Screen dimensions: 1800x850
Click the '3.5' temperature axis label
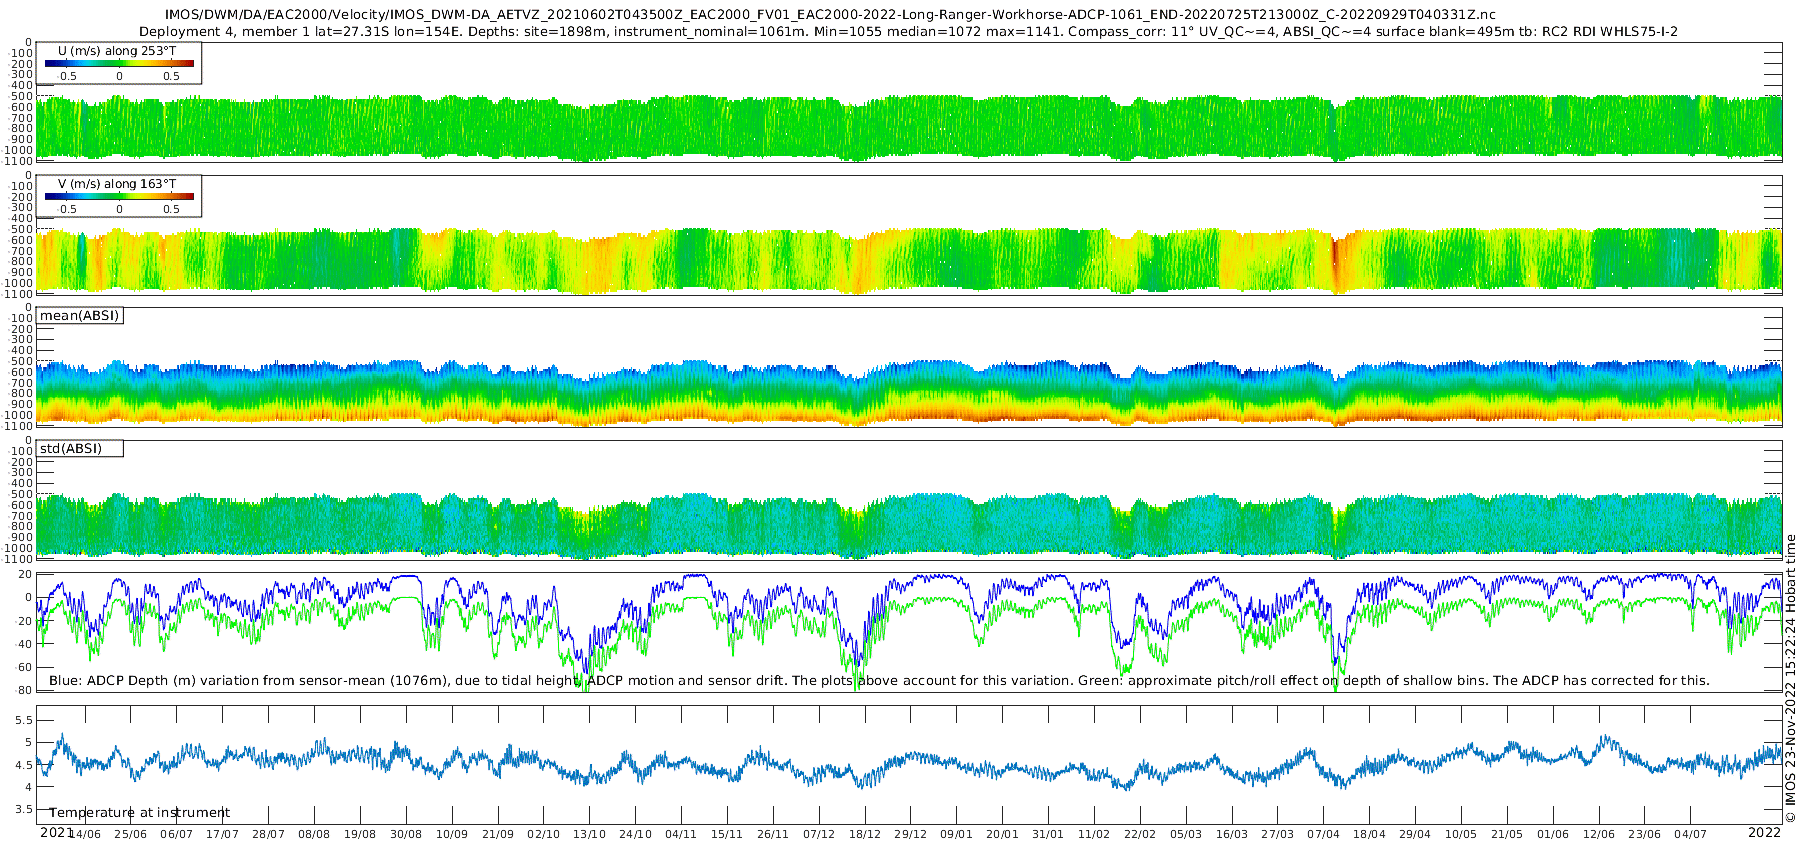click(24, 810)
